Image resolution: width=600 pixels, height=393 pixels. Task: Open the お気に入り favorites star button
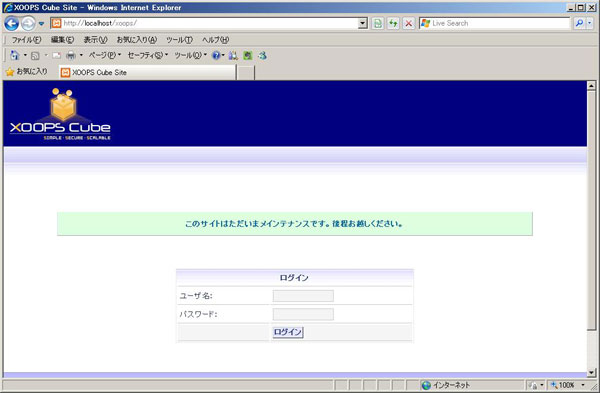[26, 72]
